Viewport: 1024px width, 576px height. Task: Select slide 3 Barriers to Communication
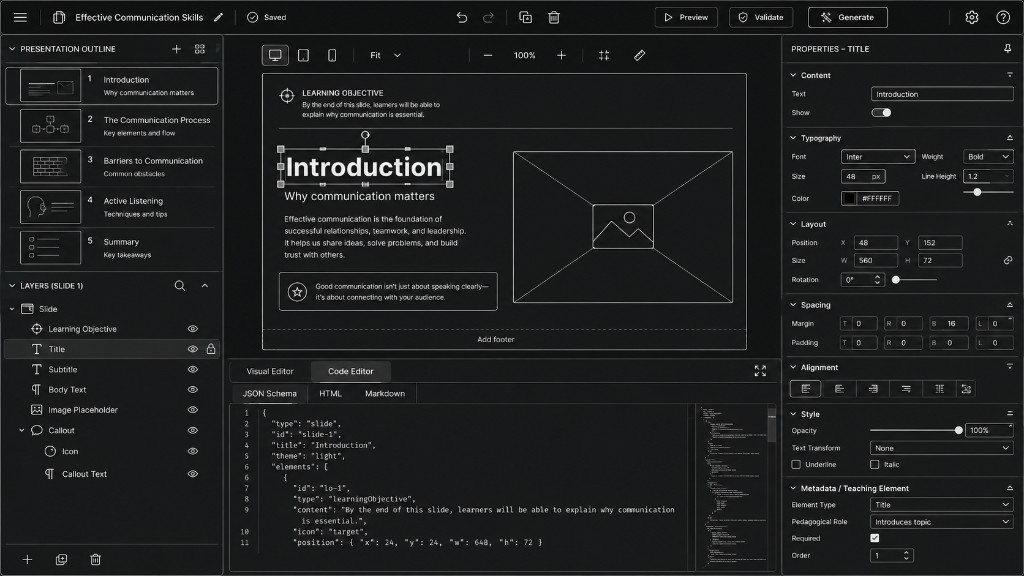(x=111, y=167)
